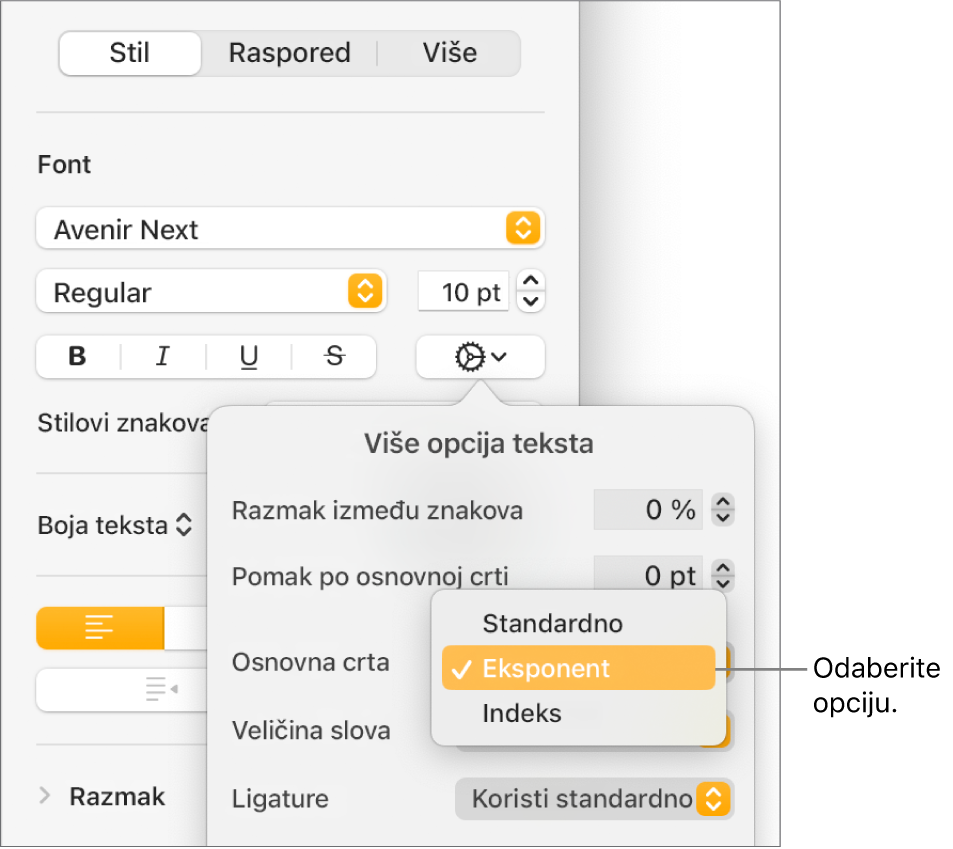
Task: Open the Regular typeface dropdown
Action: tap(210, 293)
